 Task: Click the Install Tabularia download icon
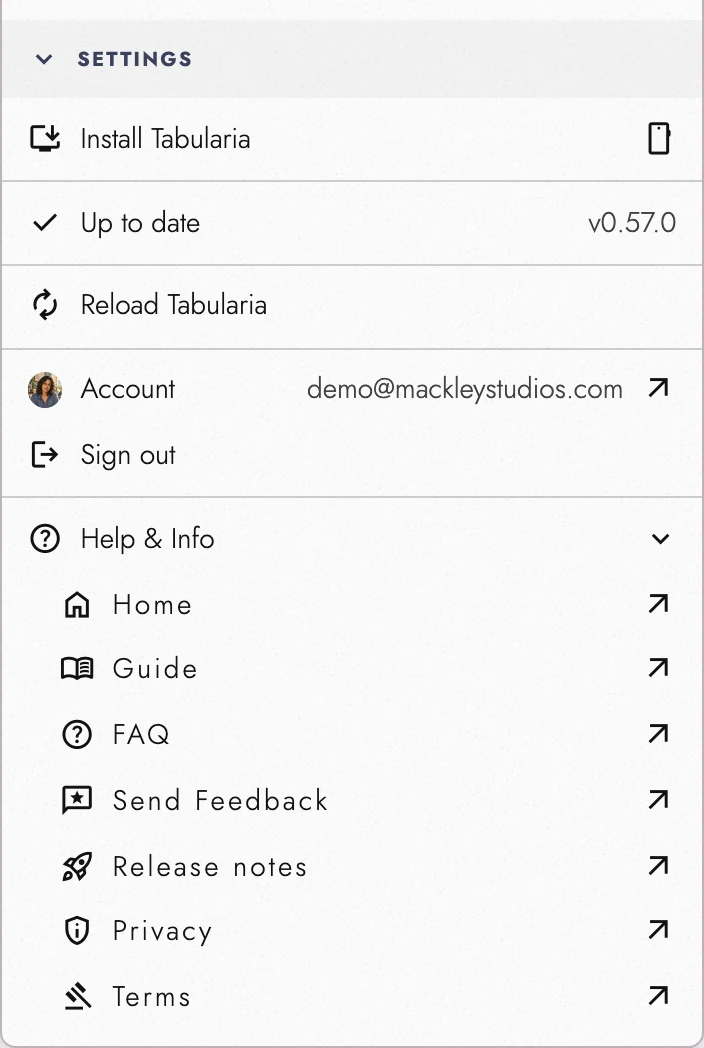coord(45,138)
